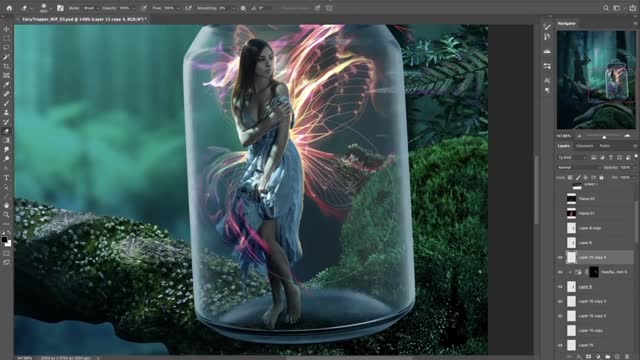
Task: Select the Hand tool
Action: click(x=6, y=205)
